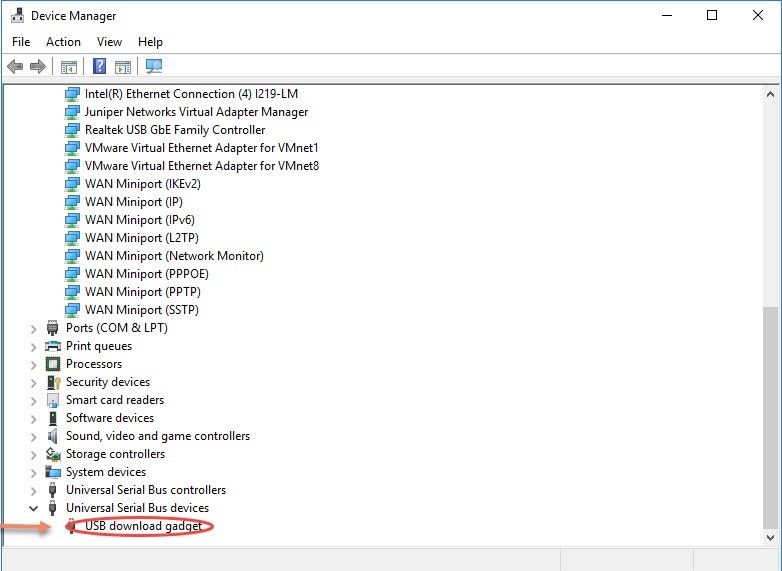The width and height of the screenshot is (782, 571).
Task: Open the View menu
Action: pyautogui.click(x=109, y=42)
